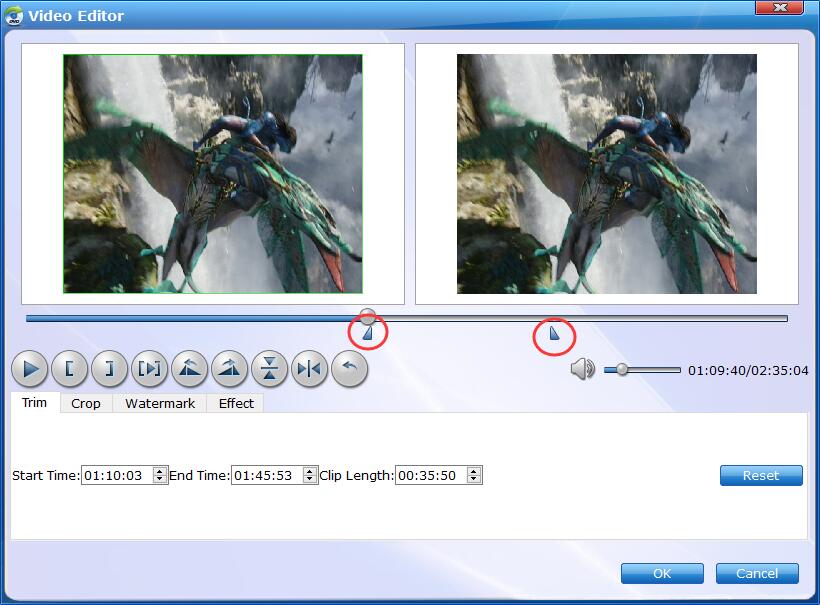Increase End Time with up arrow
The height and width of the screenshot is (605, 820).
pos(310,471)
